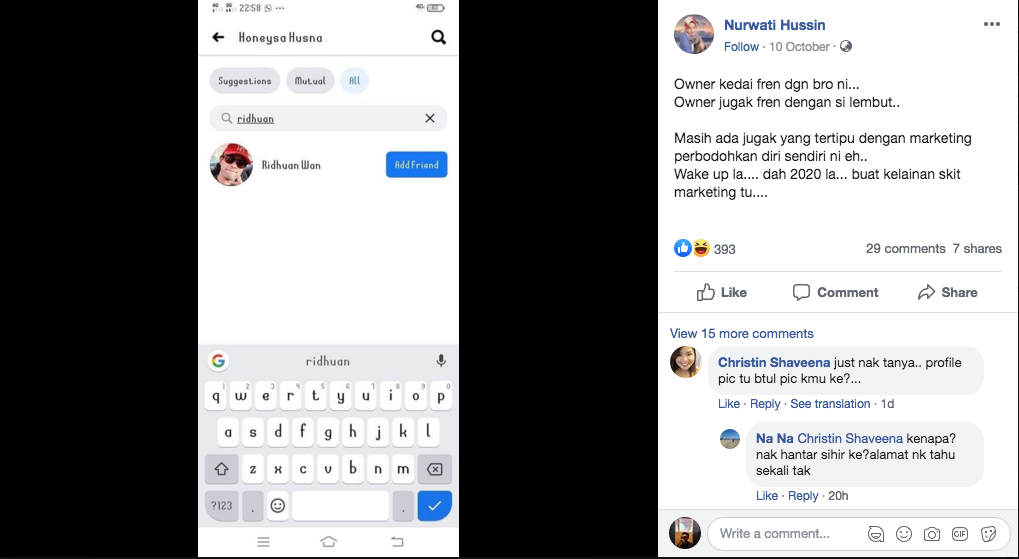
Task: Expand View 15 more comments
Action: coord(742,333)
